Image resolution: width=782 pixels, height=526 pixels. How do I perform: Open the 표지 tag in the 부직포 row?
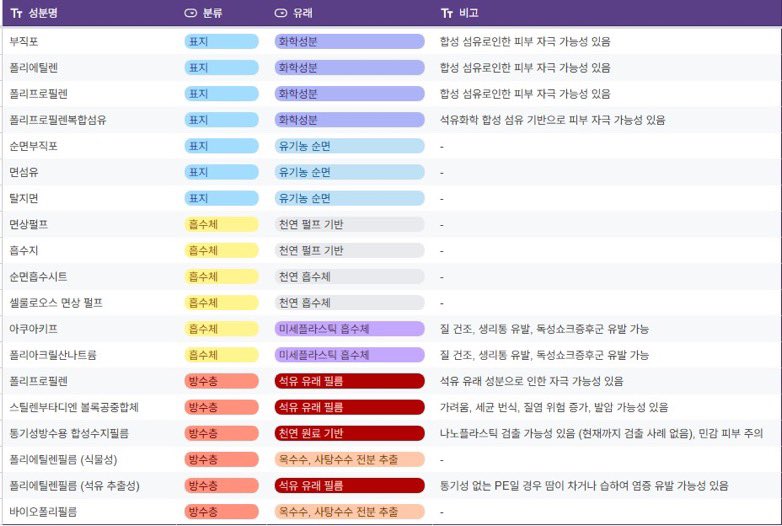pyautogui.click(x=199, y=42)
